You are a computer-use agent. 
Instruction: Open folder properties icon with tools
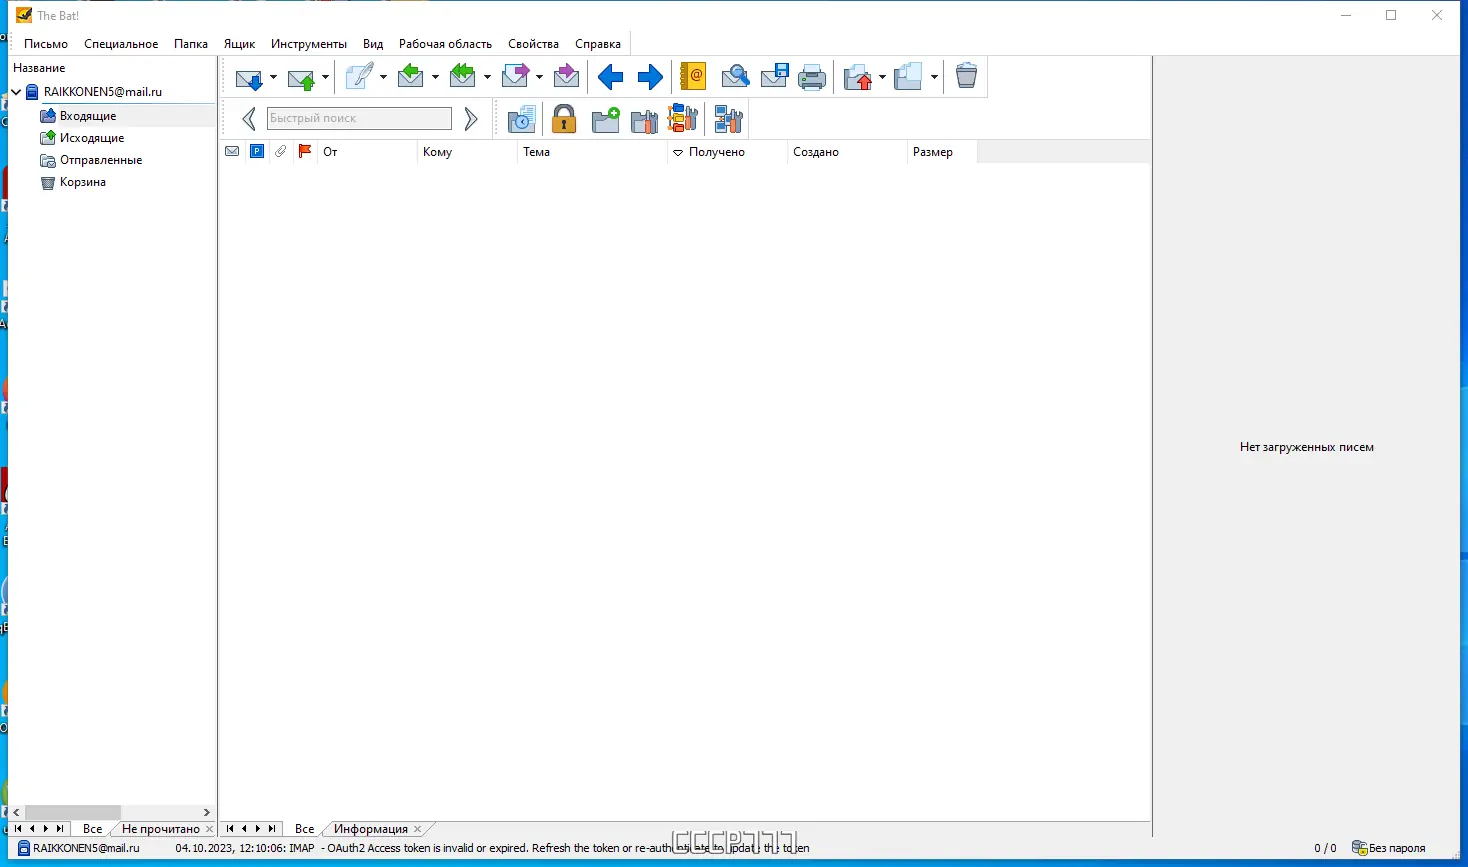645,120
